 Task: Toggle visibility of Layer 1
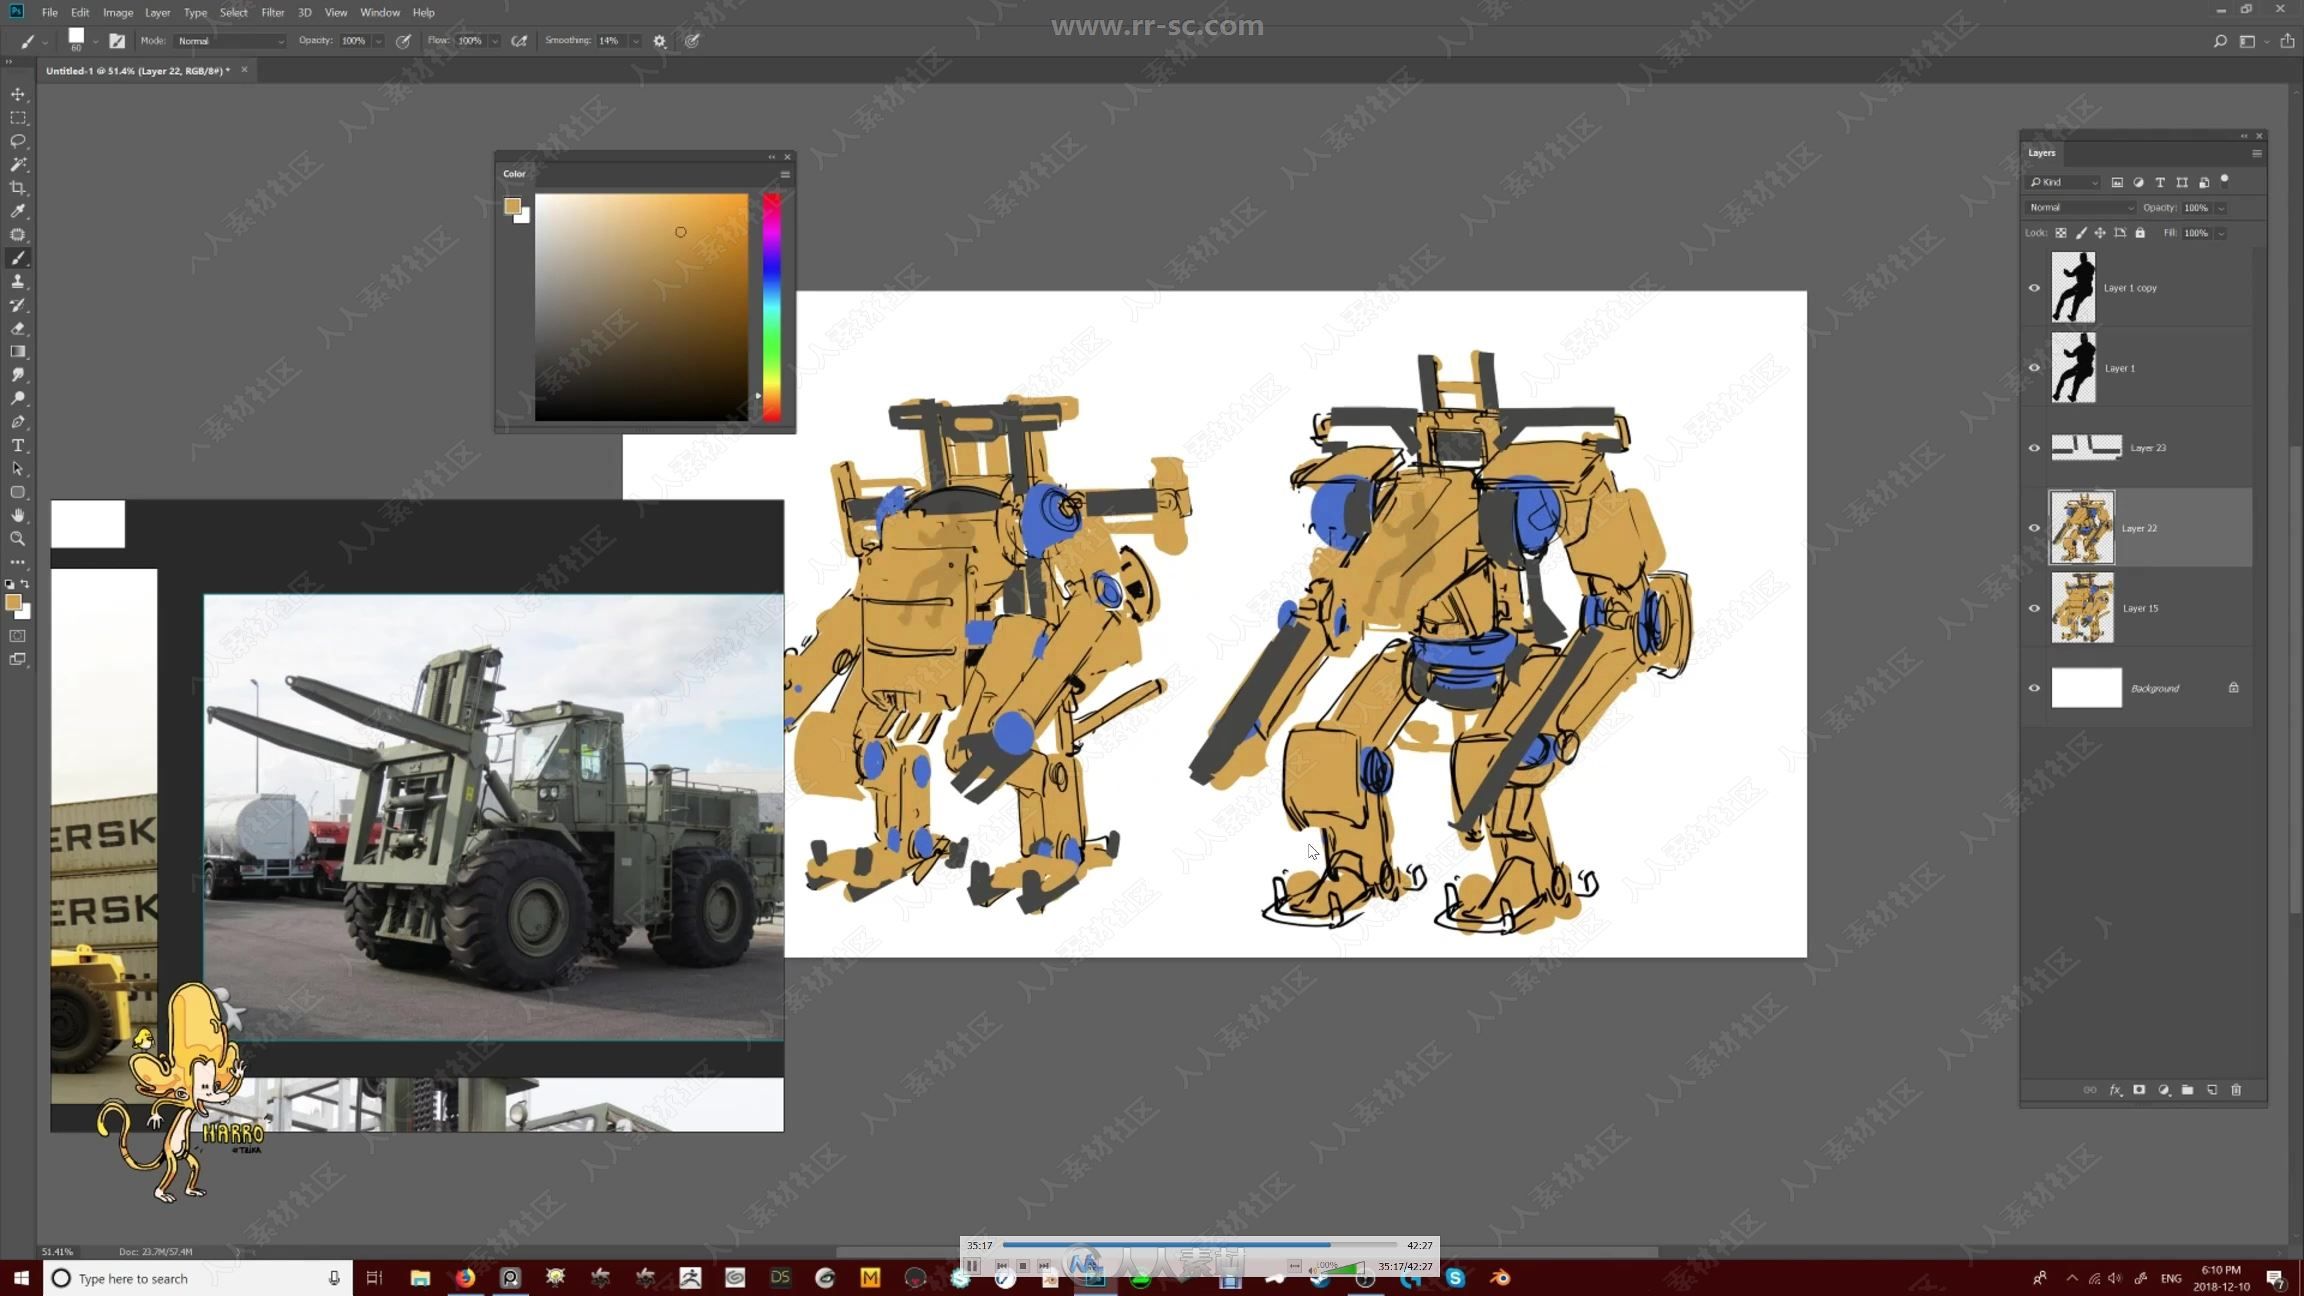point(2034,368)
